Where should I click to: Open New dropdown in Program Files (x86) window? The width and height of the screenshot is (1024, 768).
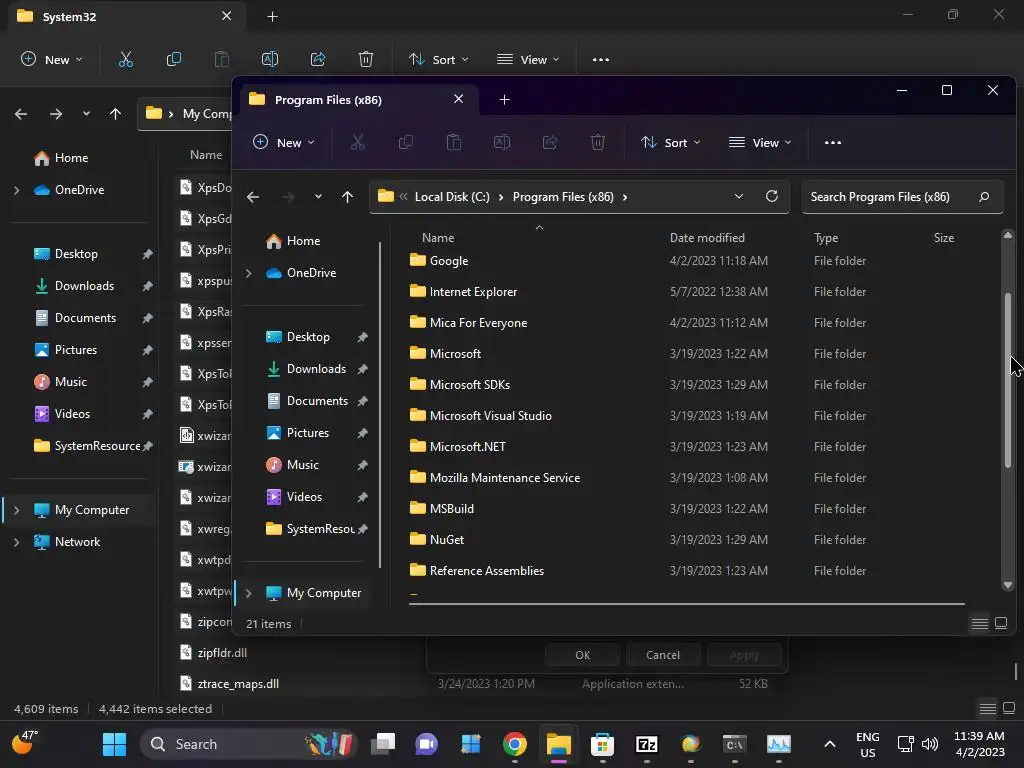[284, 142]
